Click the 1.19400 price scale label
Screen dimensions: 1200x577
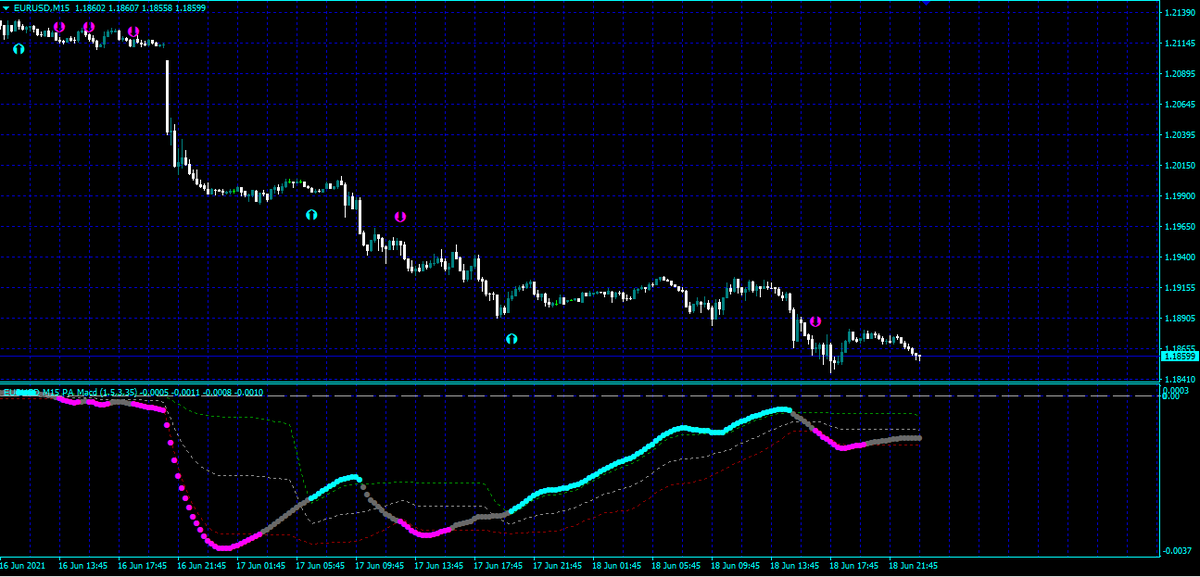(x=1180, y=257)
